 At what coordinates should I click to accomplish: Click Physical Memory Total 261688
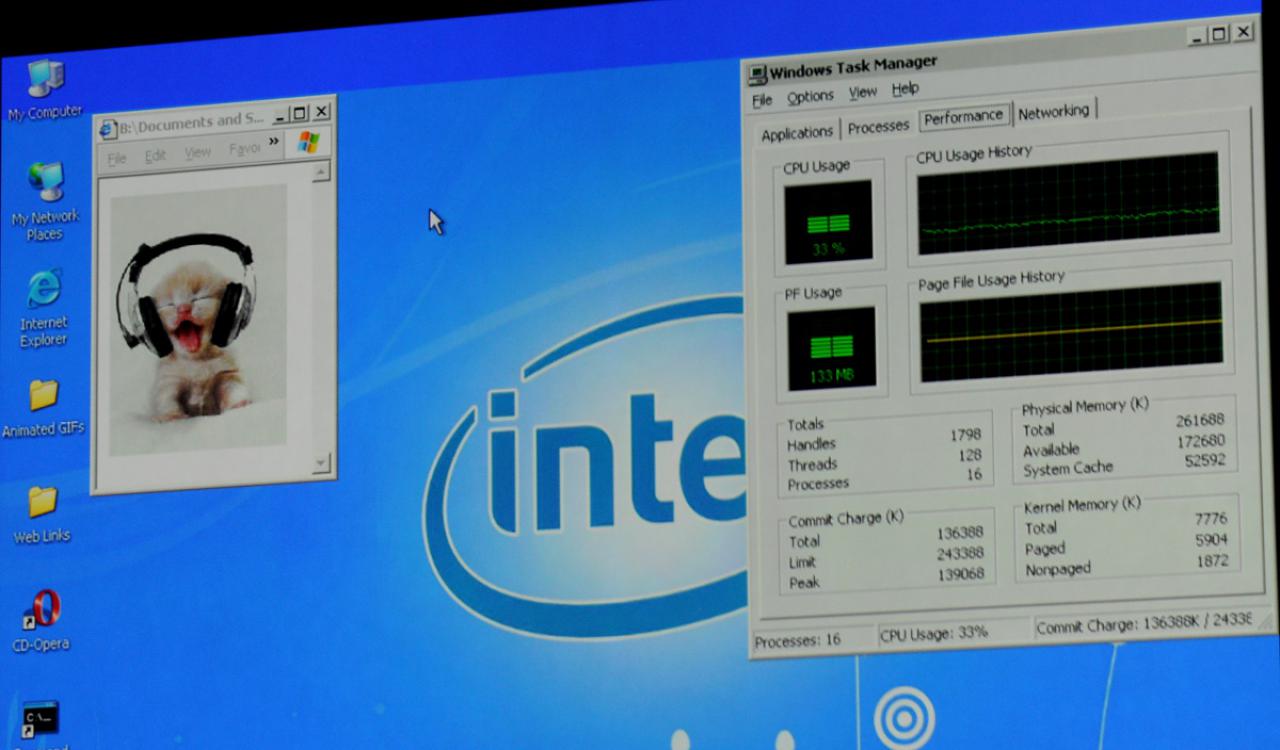[1199, 421]
